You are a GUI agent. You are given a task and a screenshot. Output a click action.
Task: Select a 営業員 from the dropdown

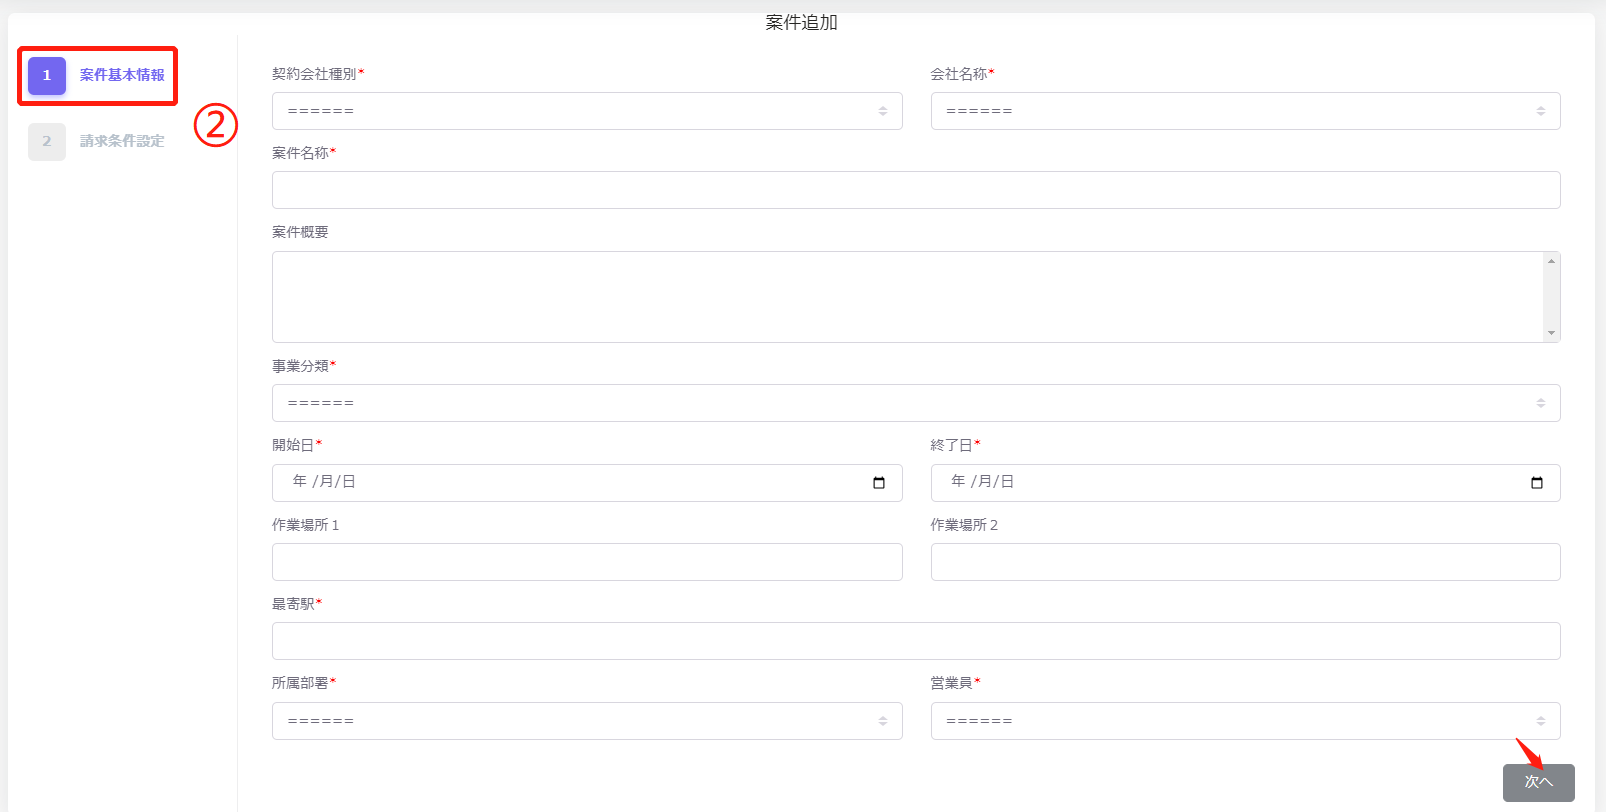[x=1245, y=721]
